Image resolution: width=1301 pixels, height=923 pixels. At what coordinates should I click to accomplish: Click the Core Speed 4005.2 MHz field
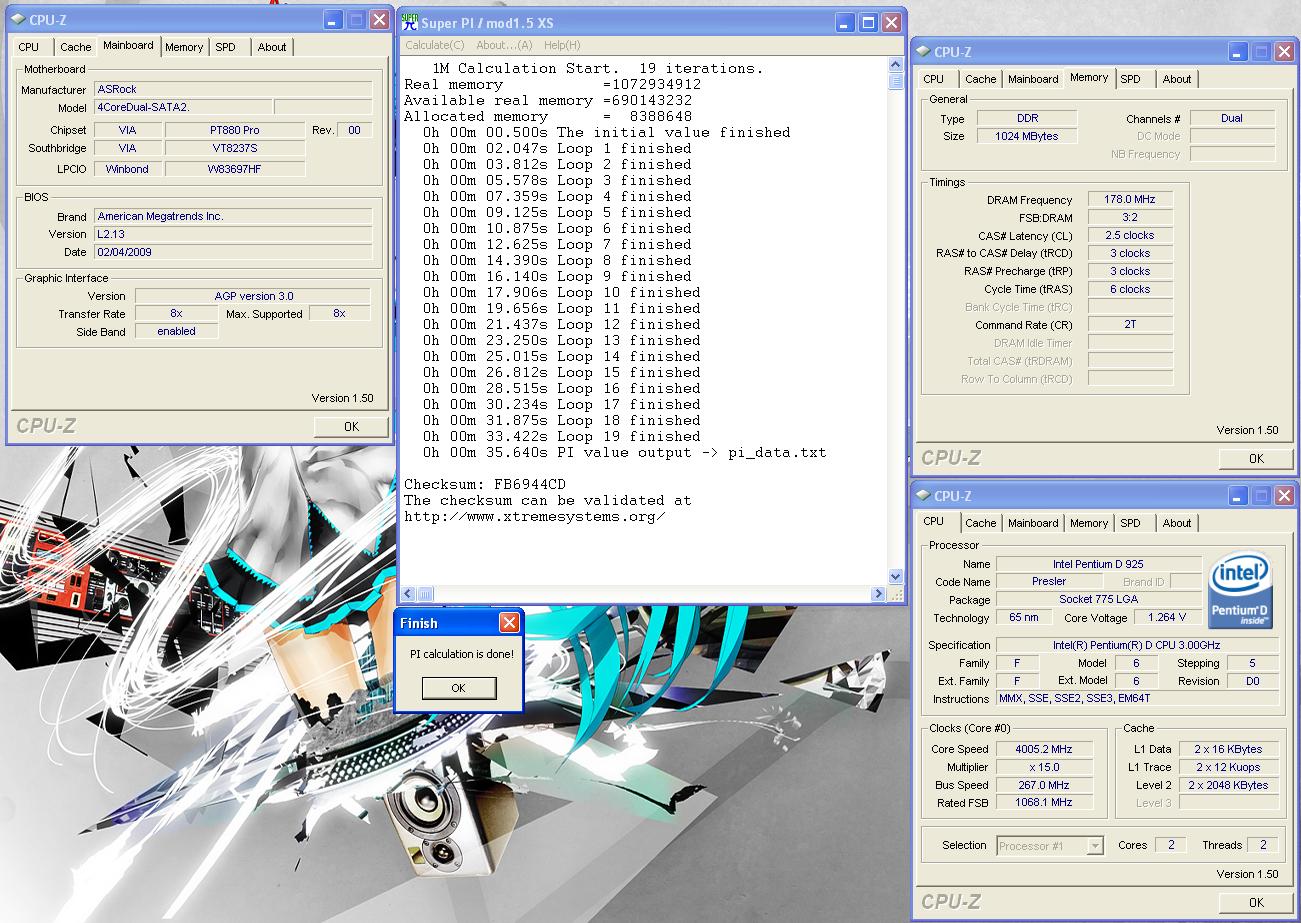coord(1043,749)
